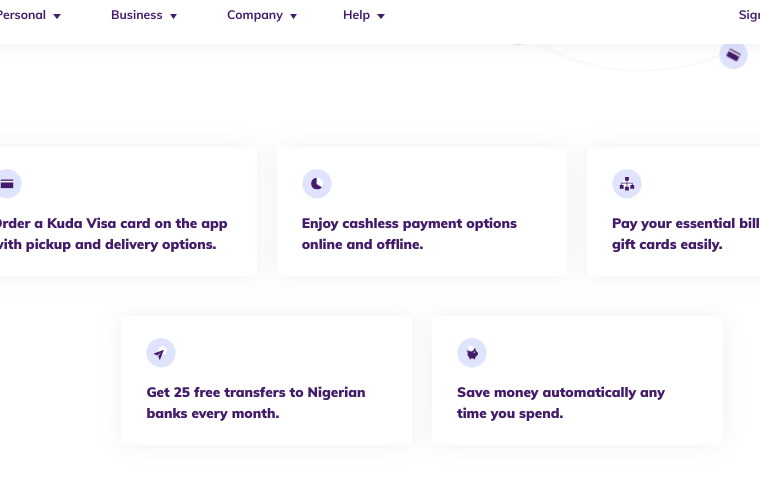Screen dimensions: 760x503
Task: Select the cashless payment options card text
Action: pyautogui.click(x=409, y=234)
